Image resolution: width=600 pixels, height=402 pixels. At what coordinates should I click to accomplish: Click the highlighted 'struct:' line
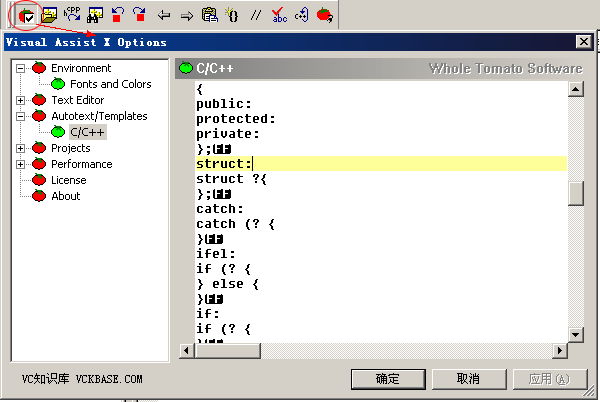(x=381, y=164)
